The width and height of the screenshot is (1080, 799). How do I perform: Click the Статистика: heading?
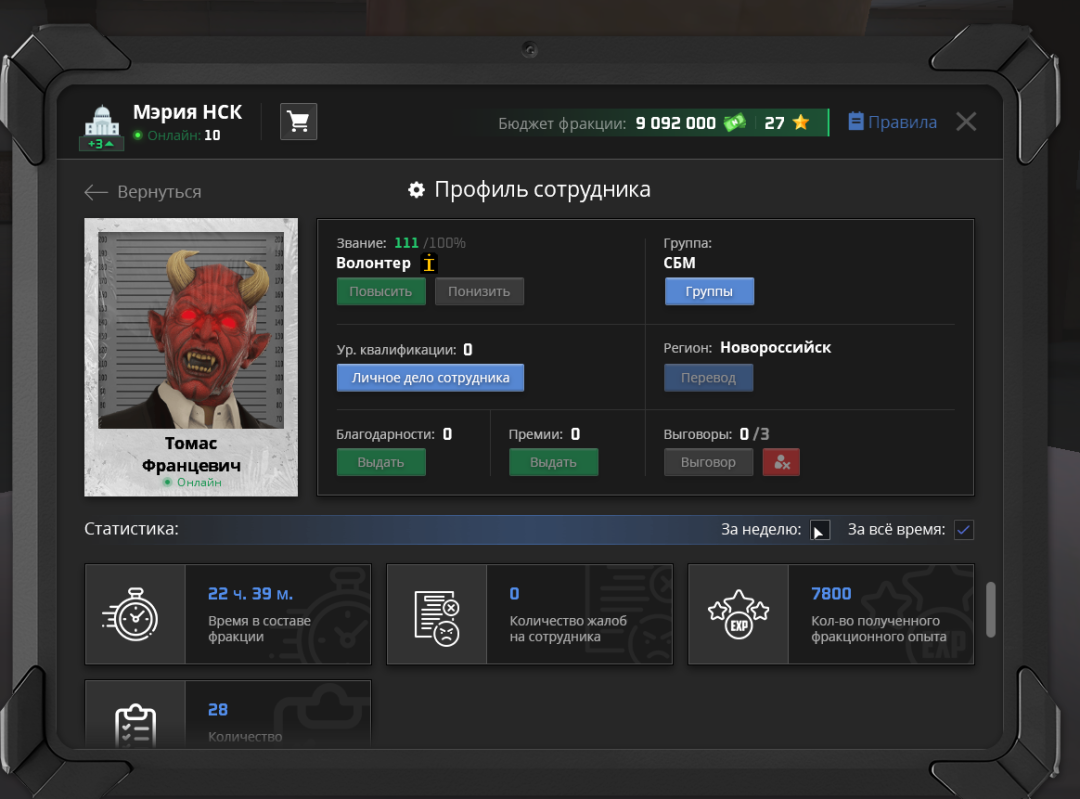tap(132, 529)
